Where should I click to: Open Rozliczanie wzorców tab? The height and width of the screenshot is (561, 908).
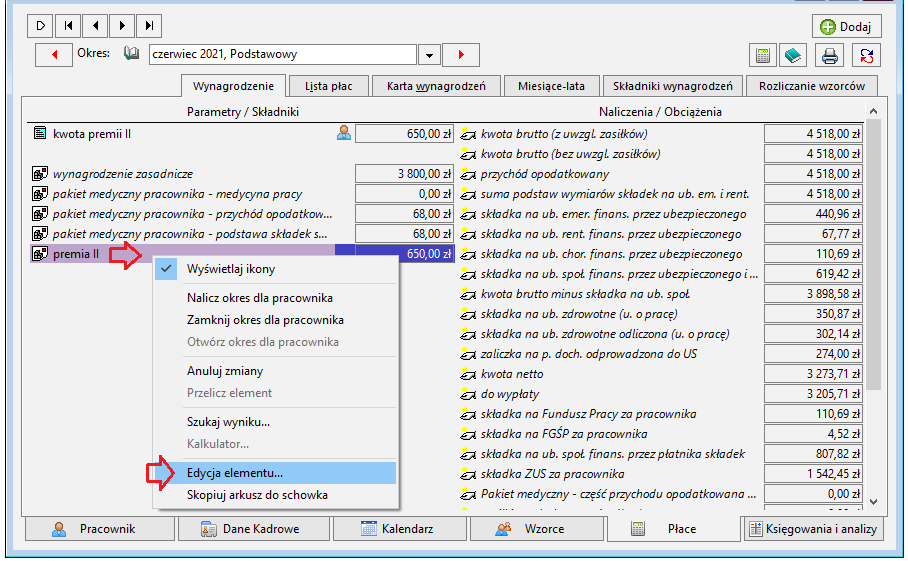click(812, 86)
